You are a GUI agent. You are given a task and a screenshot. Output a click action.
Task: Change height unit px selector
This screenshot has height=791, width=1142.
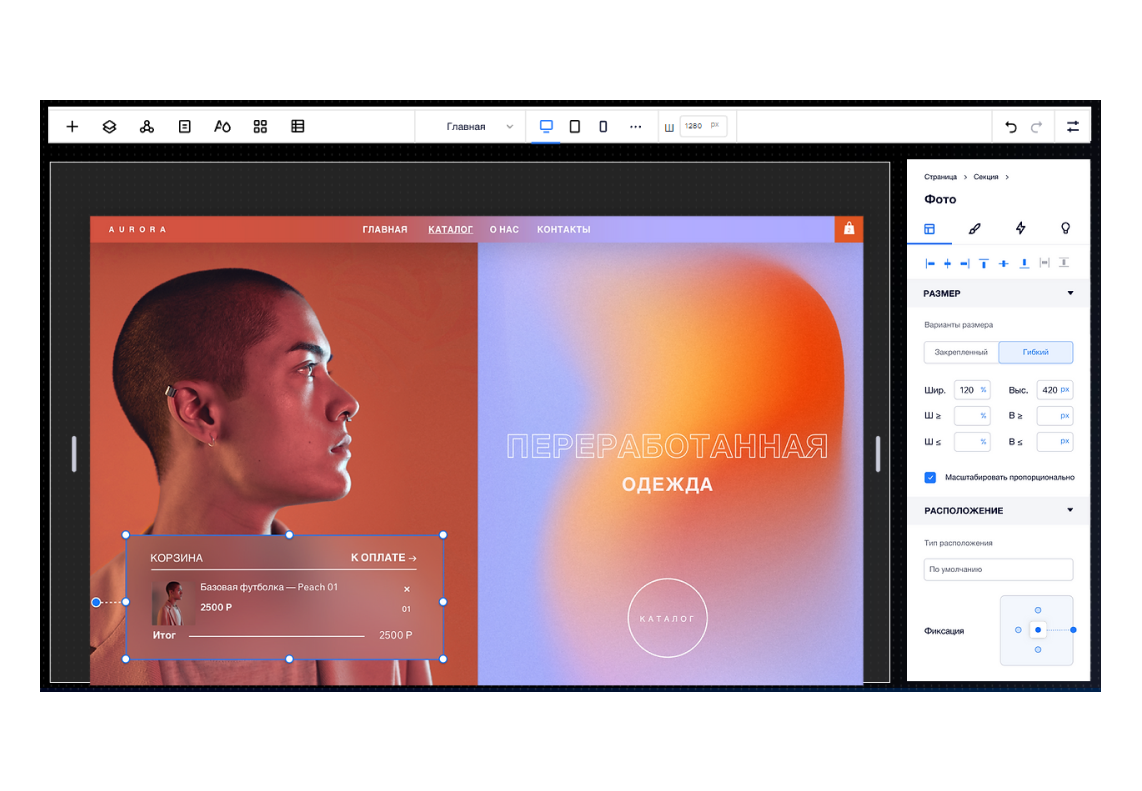(x=1065, y=390)
